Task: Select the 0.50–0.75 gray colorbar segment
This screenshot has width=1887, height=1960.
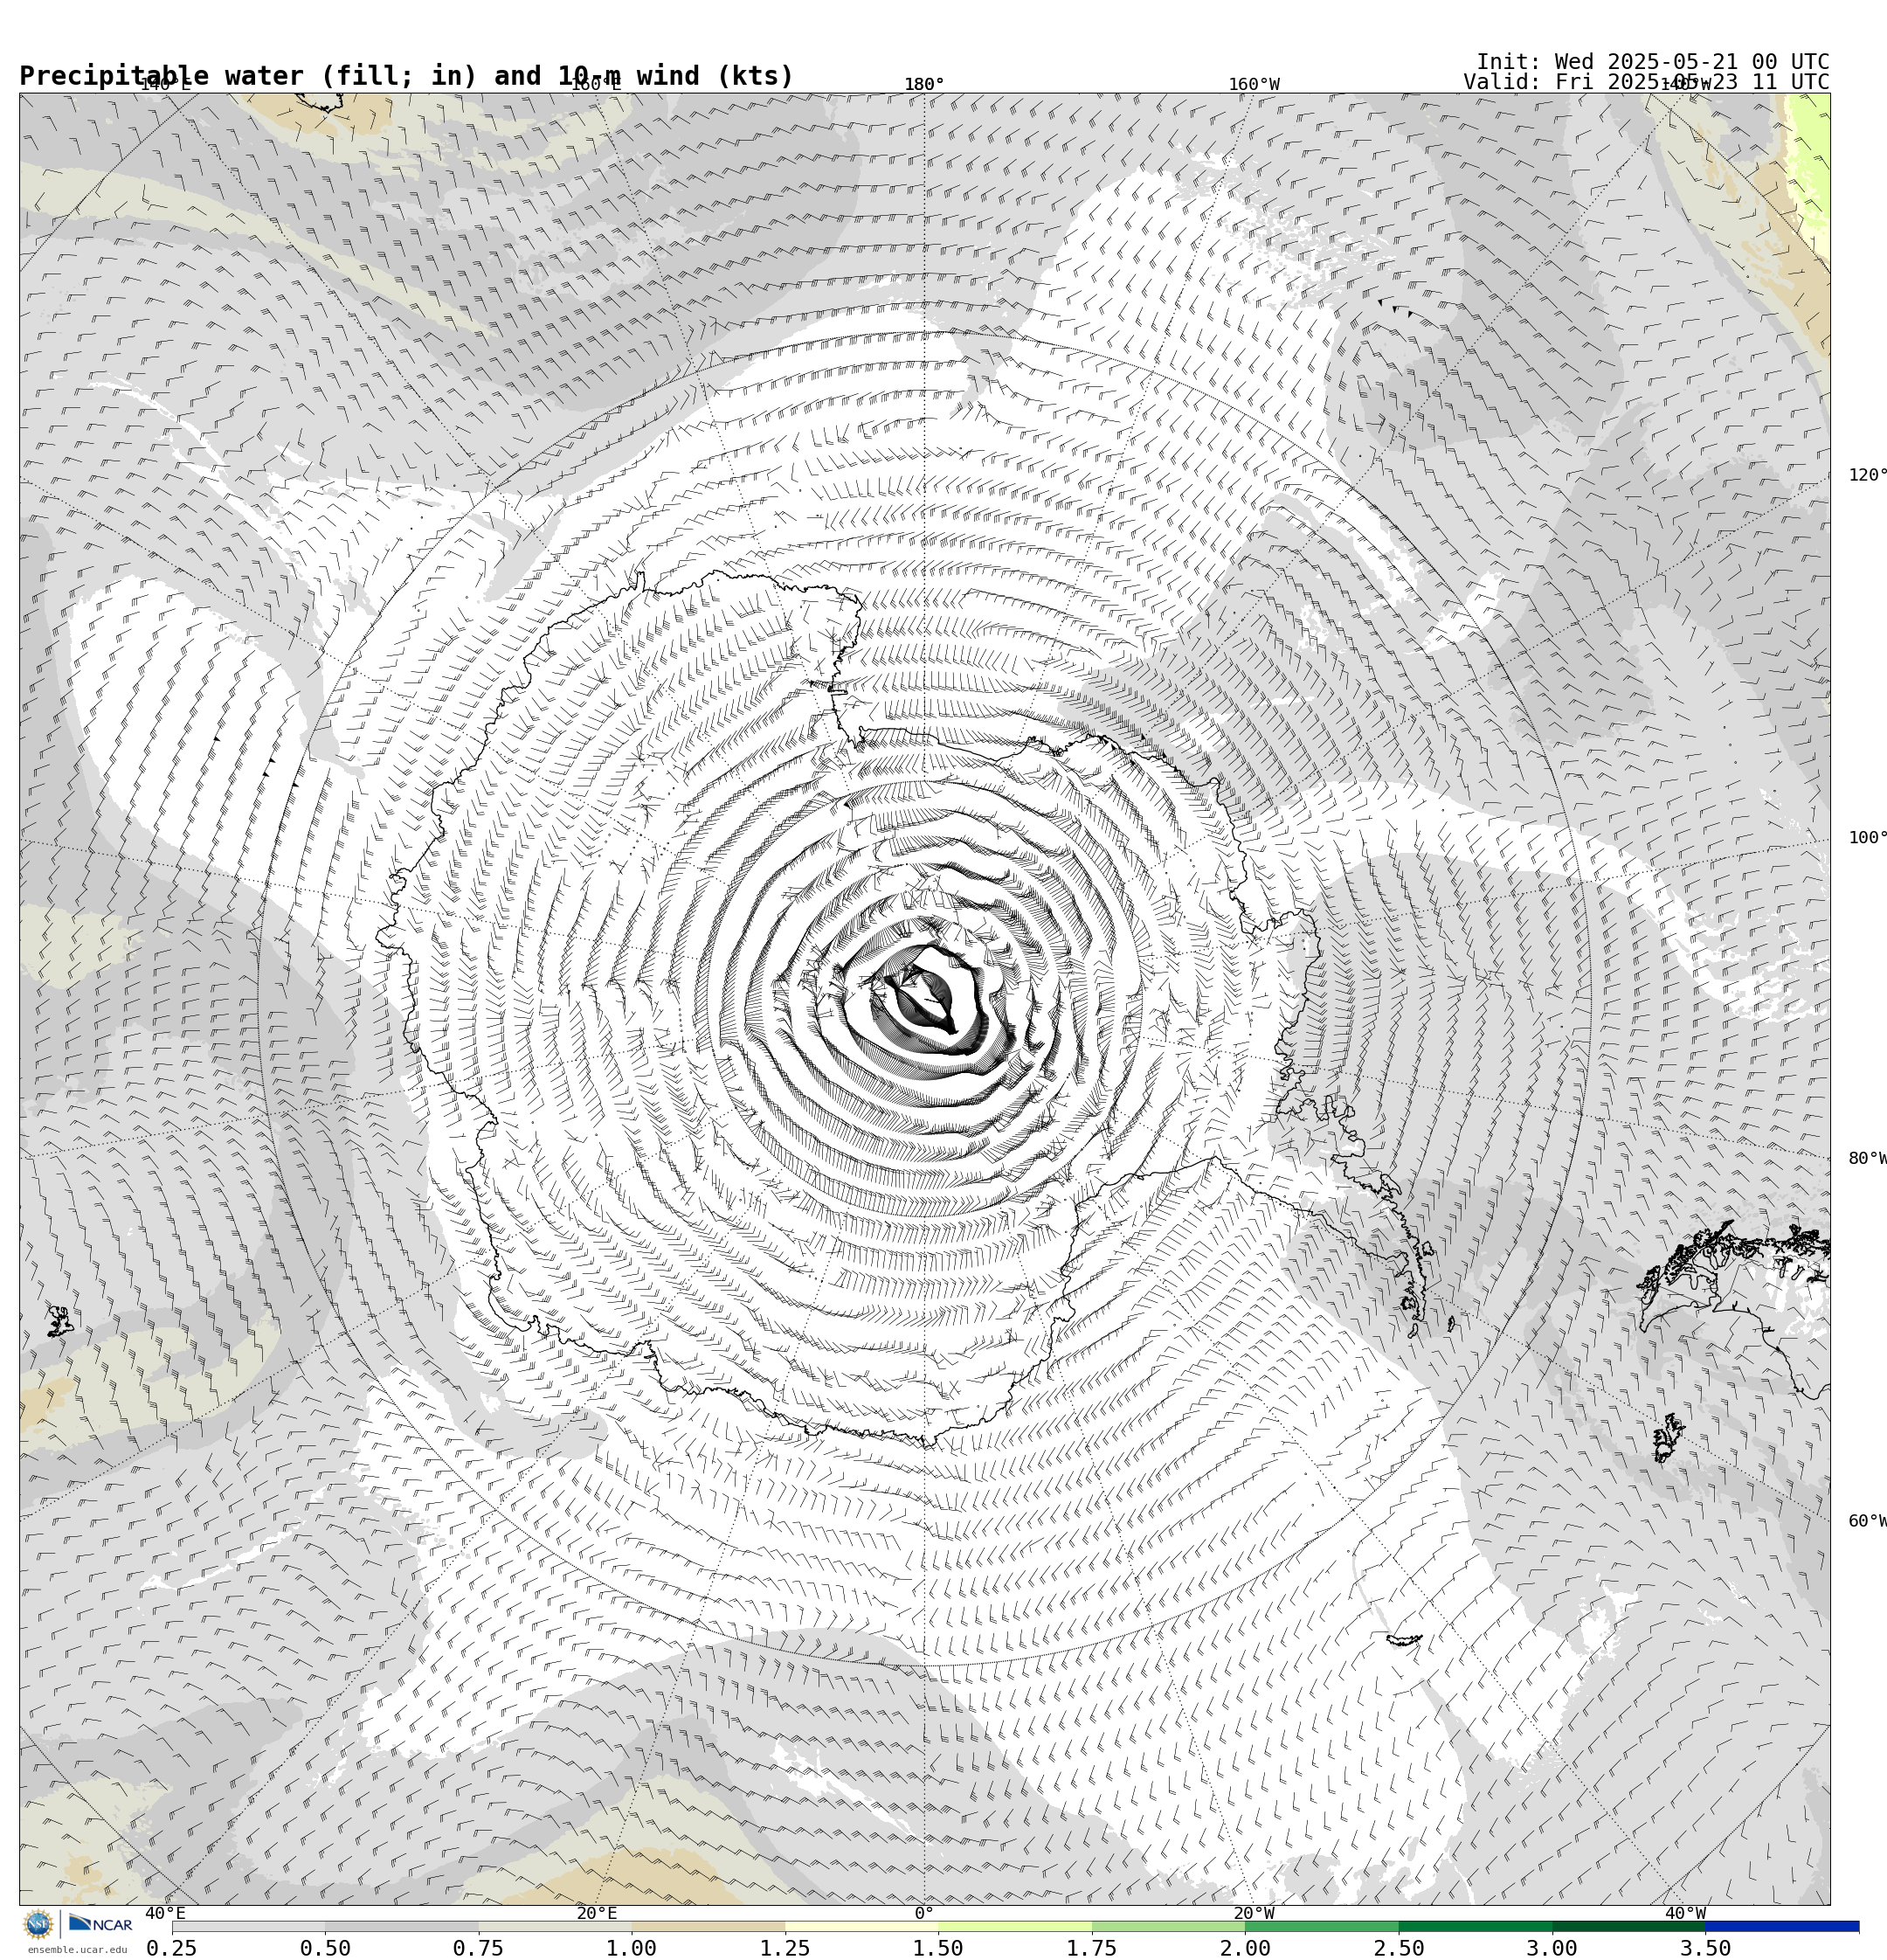Action: tap(402, 1926)
